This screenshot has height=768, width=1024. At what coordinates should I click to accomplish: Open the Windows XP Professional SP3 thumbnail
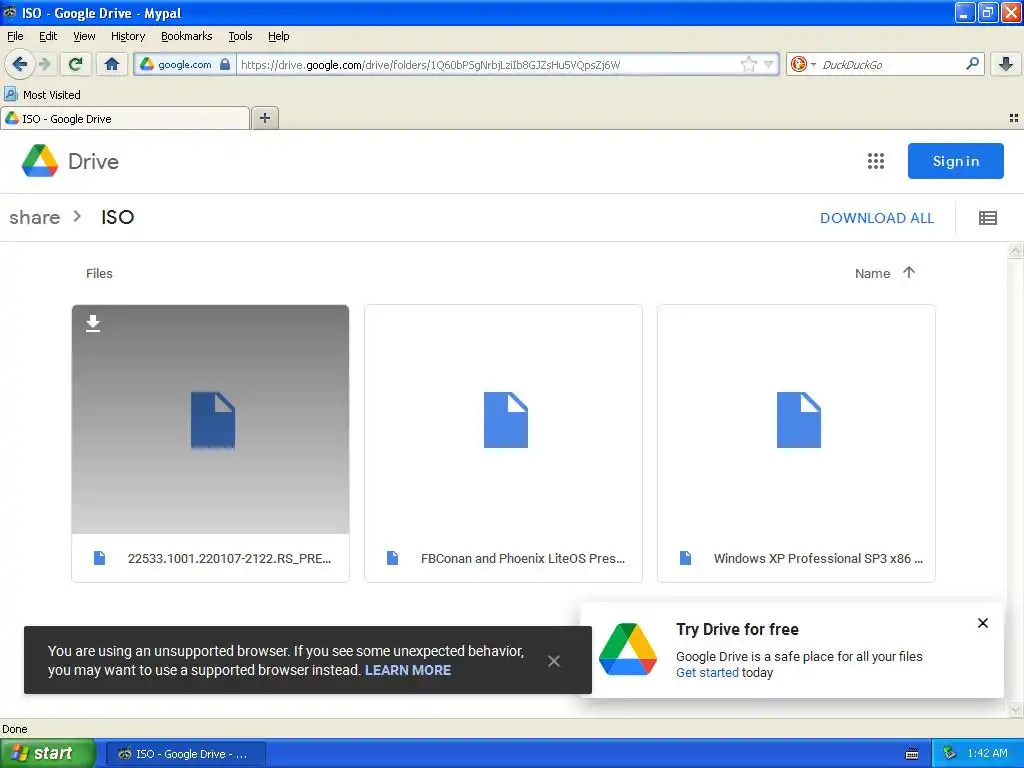[796, 419]
